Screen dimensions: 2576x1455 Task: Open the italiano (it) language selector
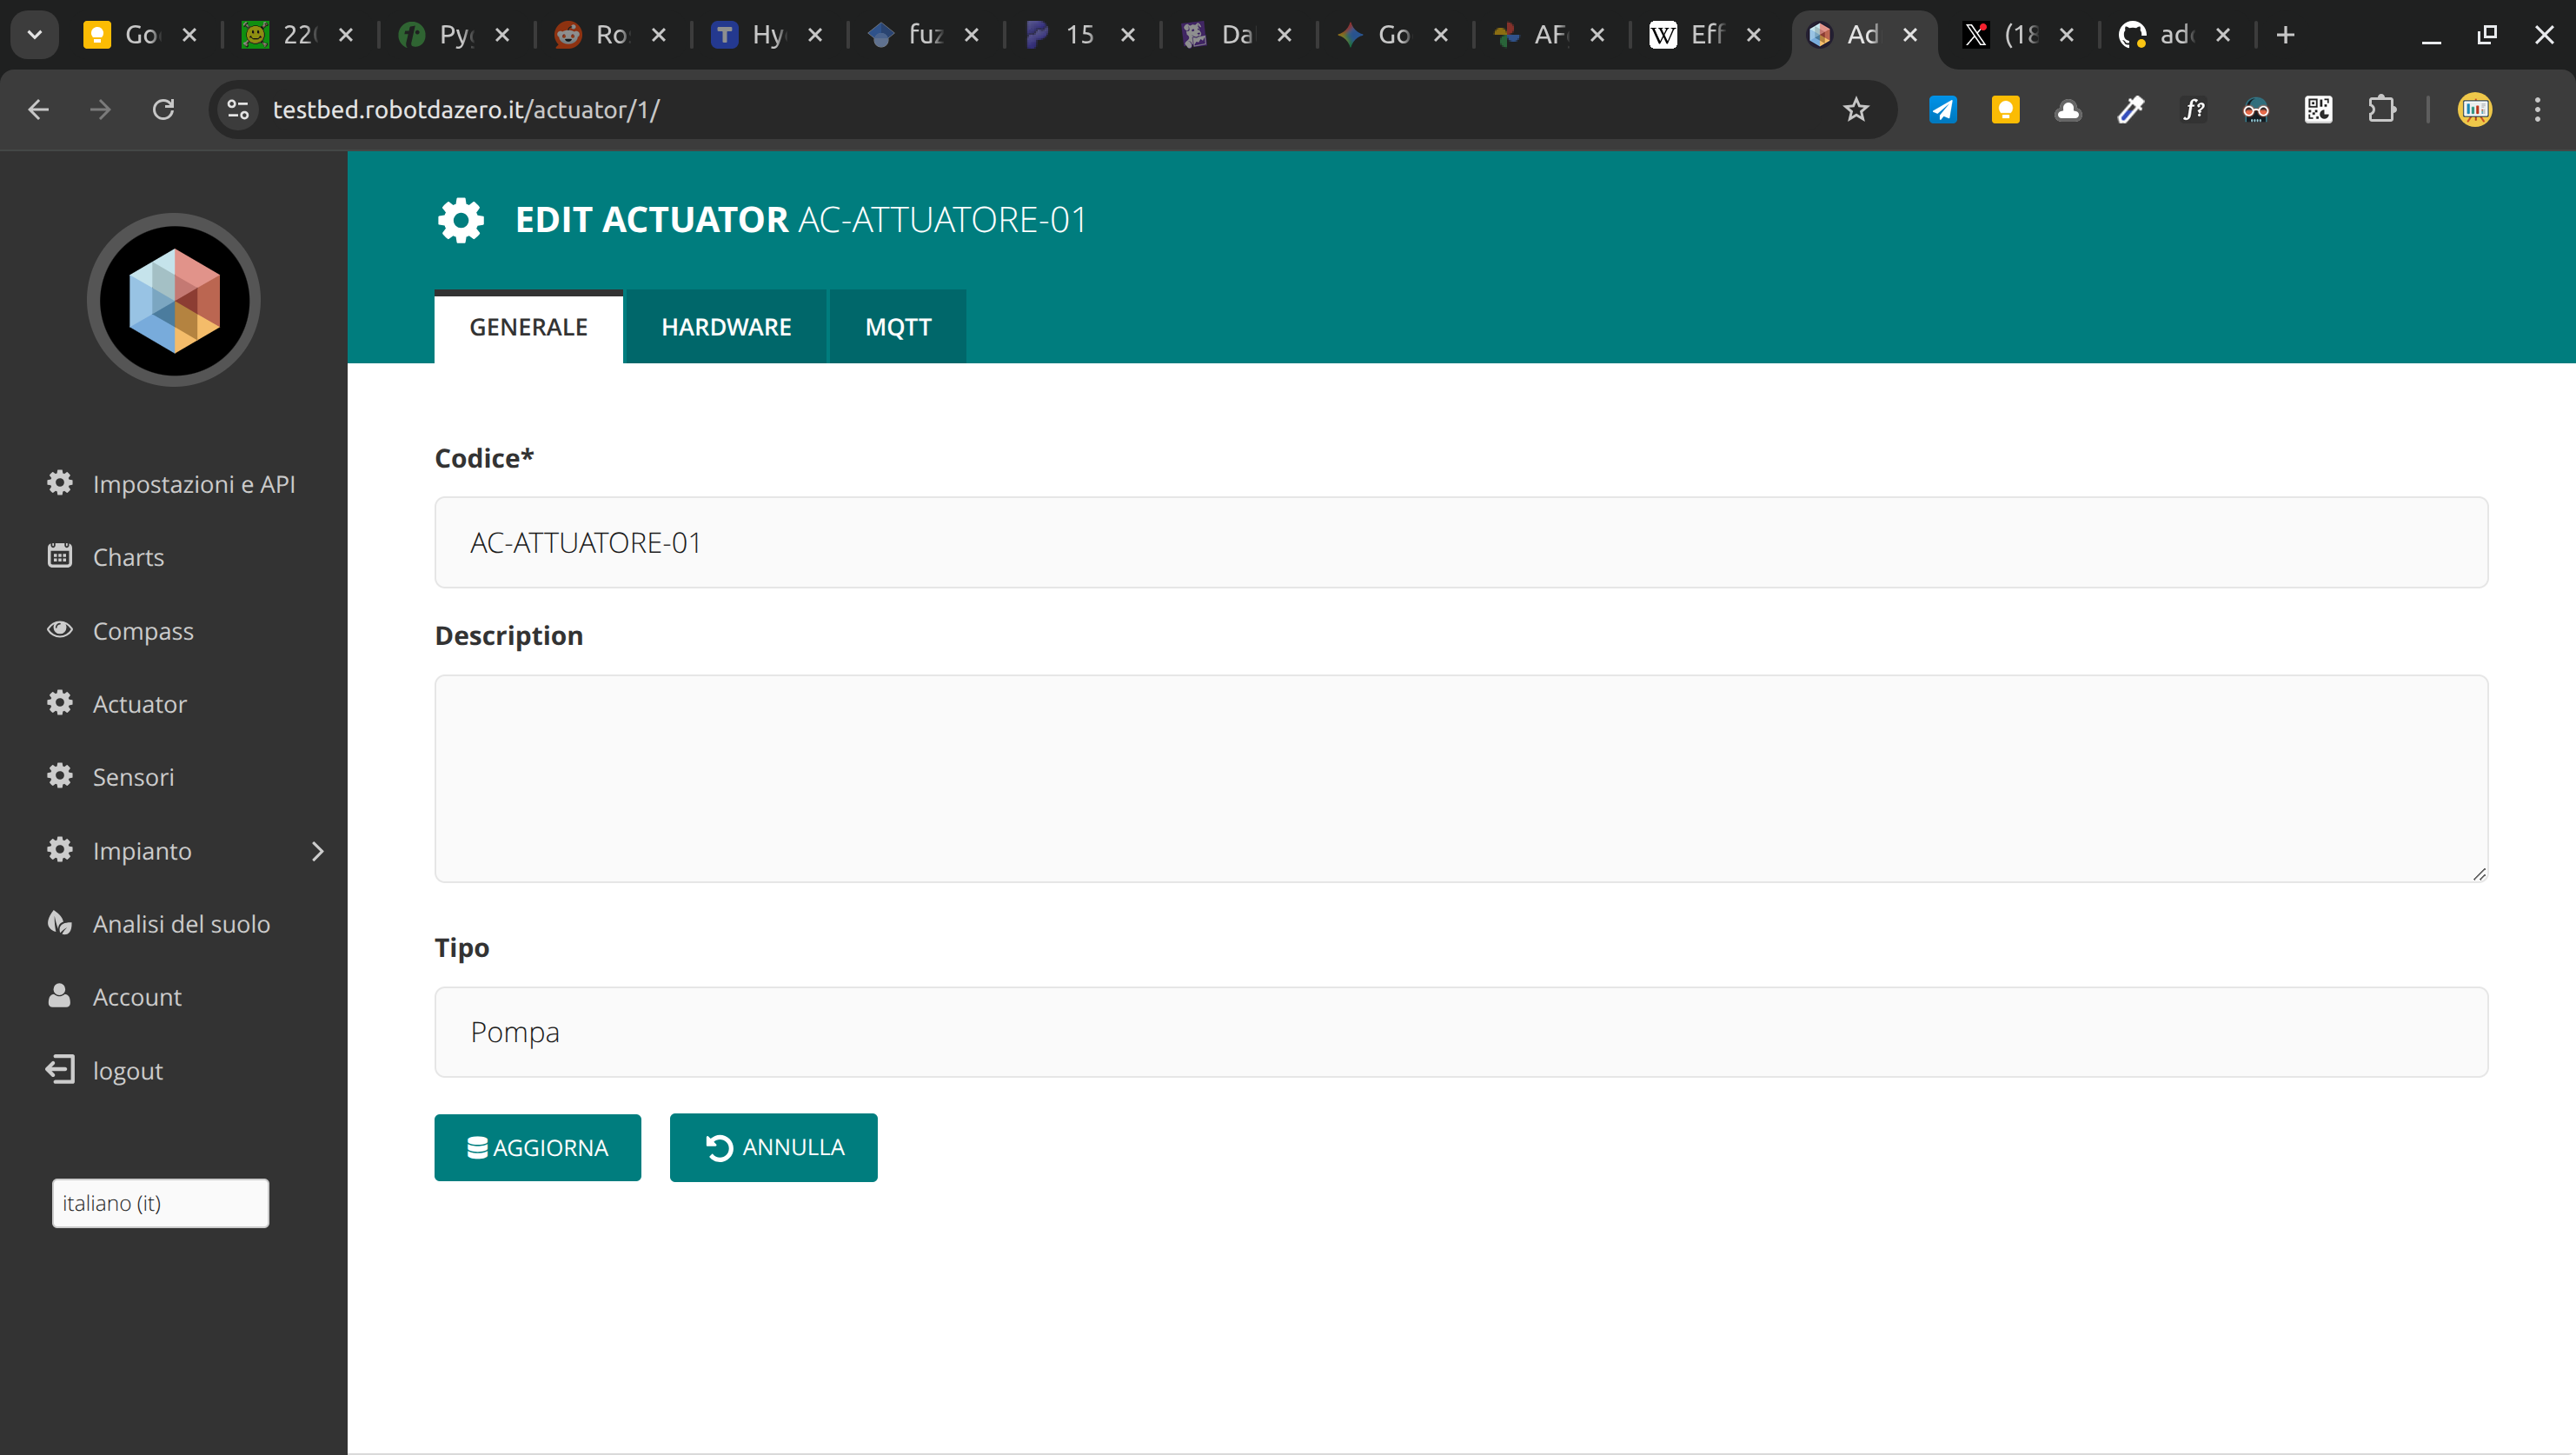point(160,1203)
